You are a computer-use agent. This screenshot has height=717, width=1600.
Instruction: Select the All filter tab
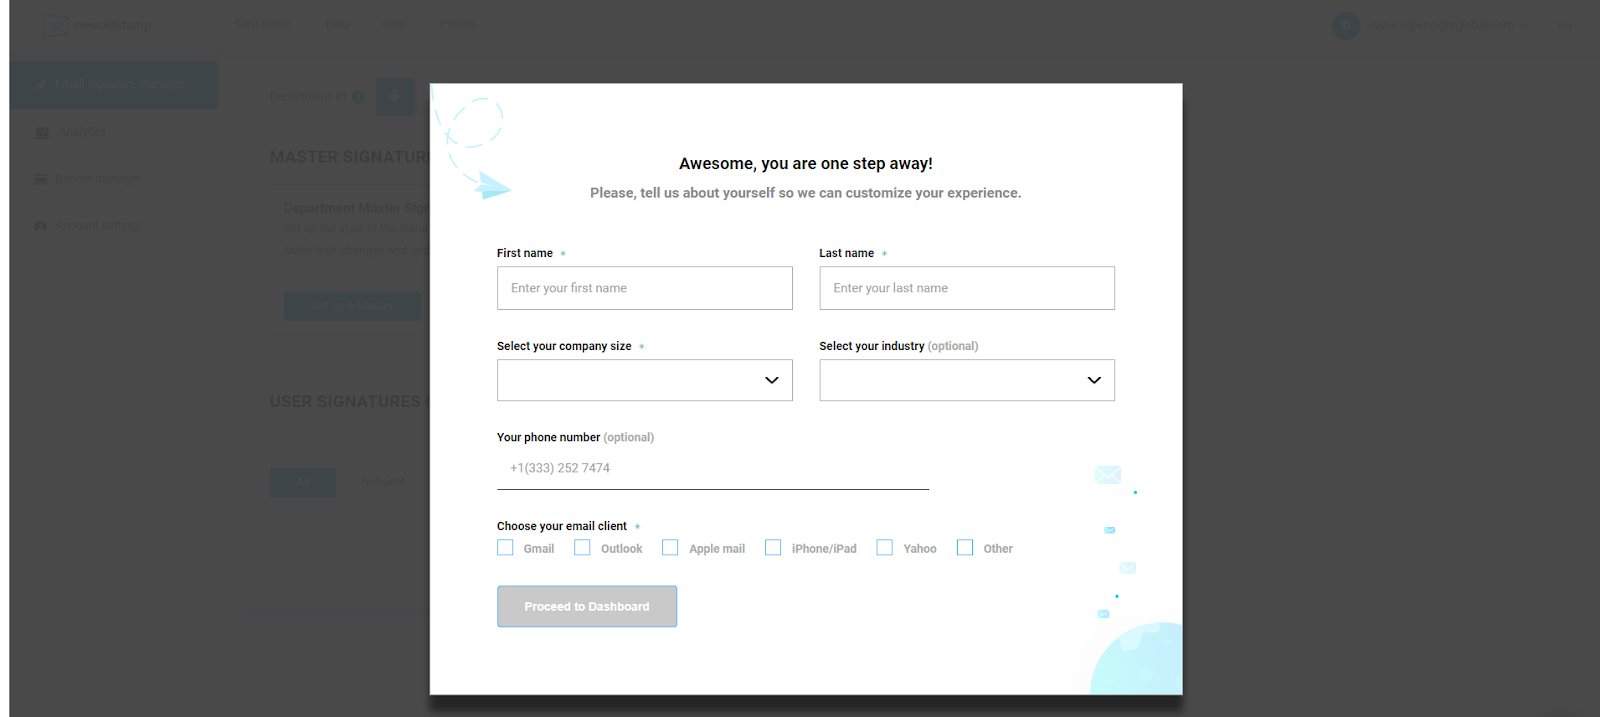pyautogui.click(x=303, y=482)
